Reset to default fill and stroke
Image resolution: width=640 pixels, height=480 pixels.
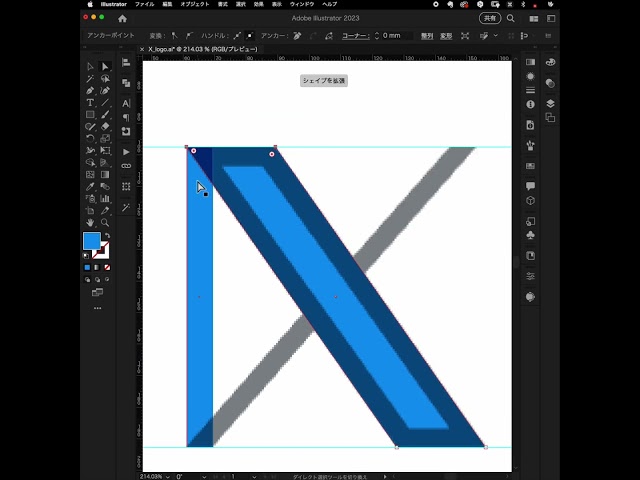[86, 256]
